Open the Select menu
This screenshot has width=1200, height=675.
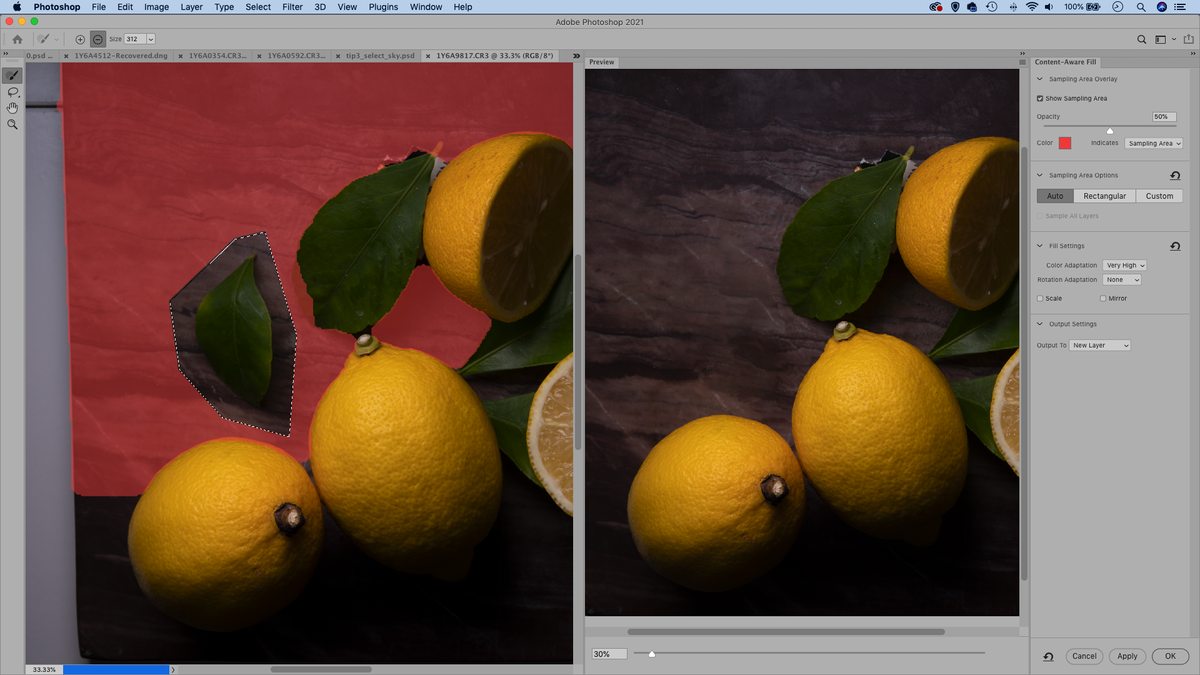pyautogui.click(x=257, y=7)
